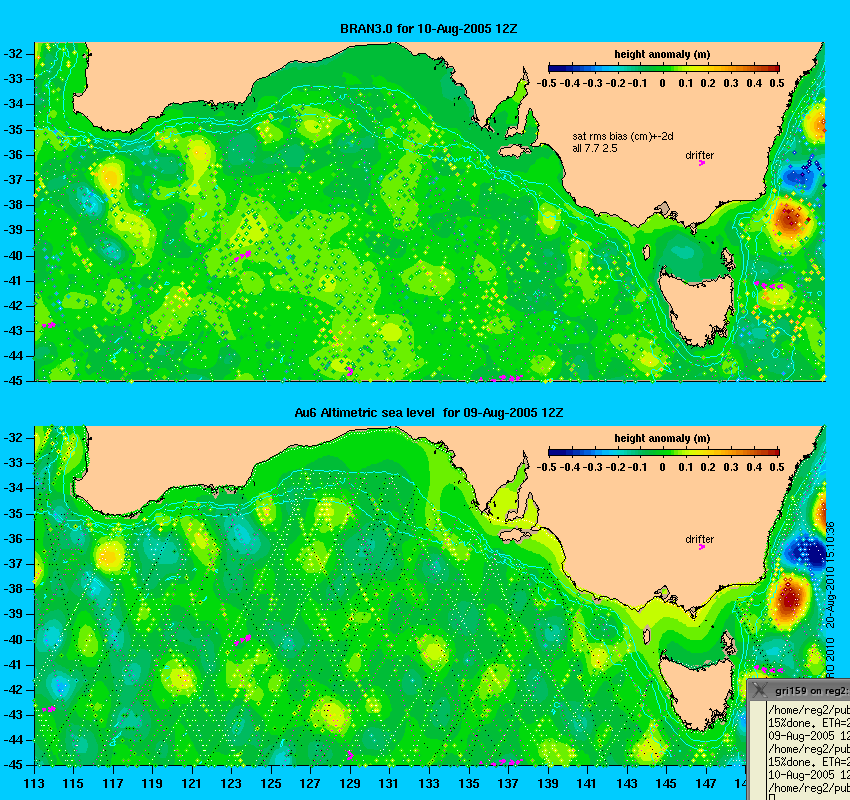Viewport: 850px width, 800px height.
Task: Click the '0.5' colorbar tick in the top map
Action: [x=777, y=83]
